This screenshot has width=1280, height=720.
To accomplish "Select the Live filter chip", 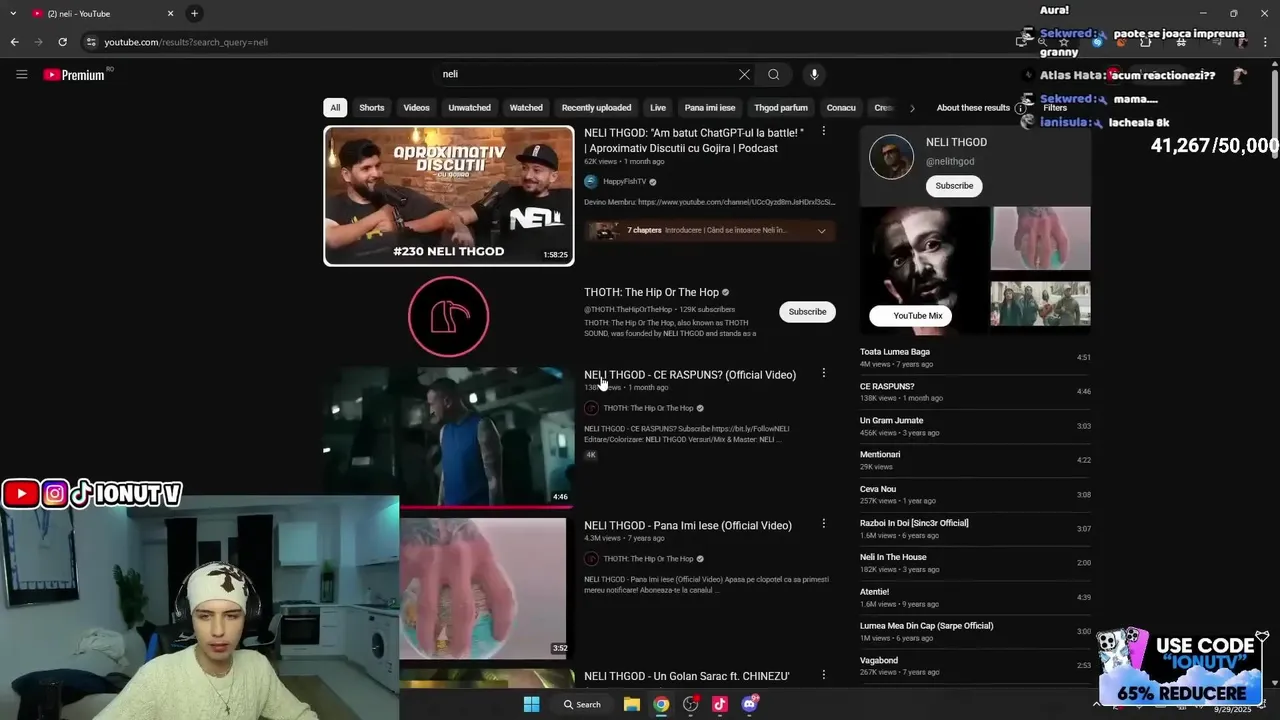I will 657,107.
